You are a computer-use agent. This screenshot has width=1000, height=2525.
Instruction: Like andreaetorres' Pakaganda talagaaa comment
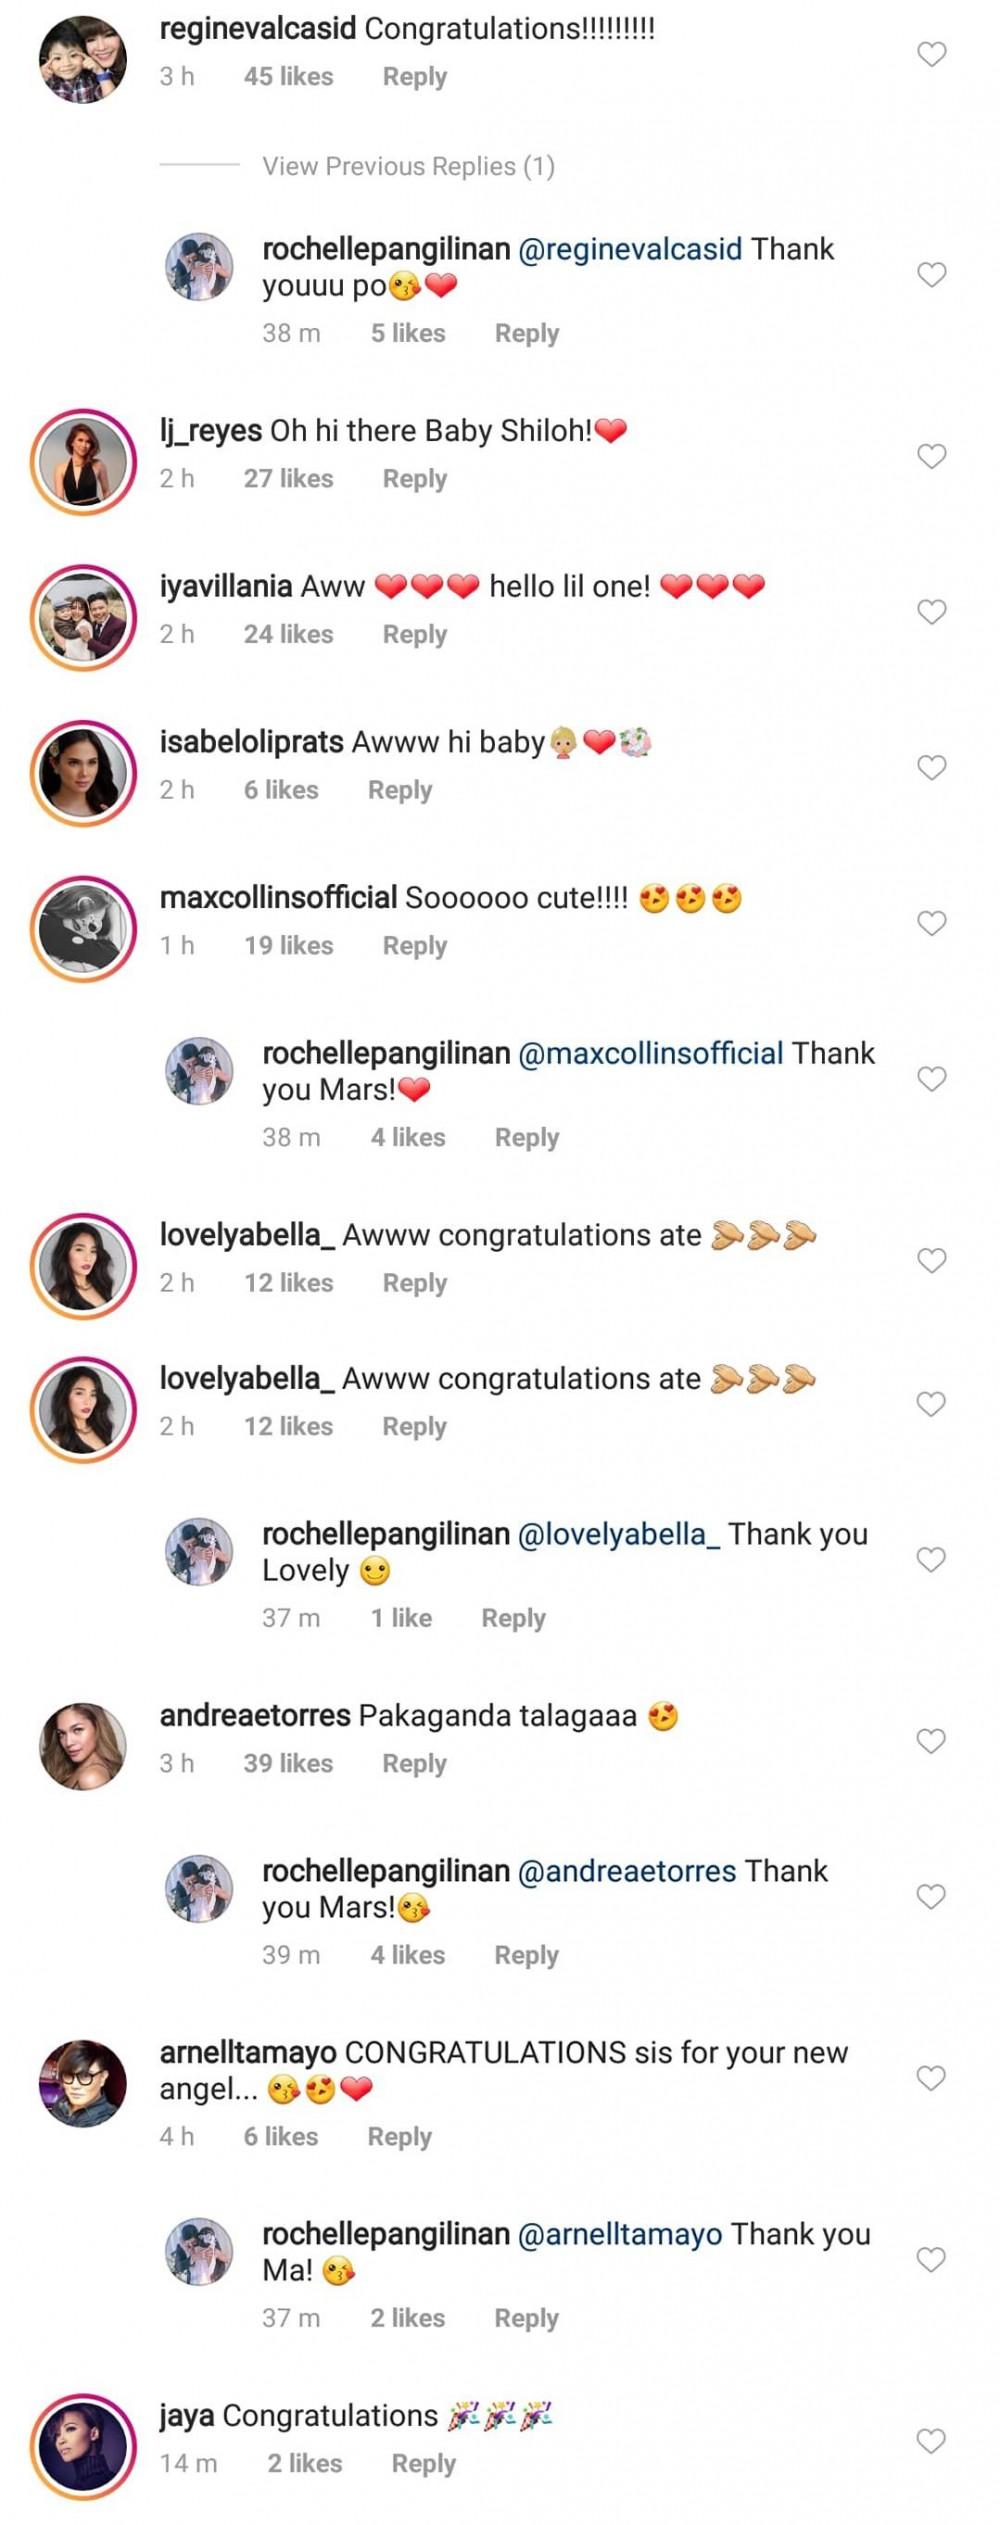[x=931, y=1741]
